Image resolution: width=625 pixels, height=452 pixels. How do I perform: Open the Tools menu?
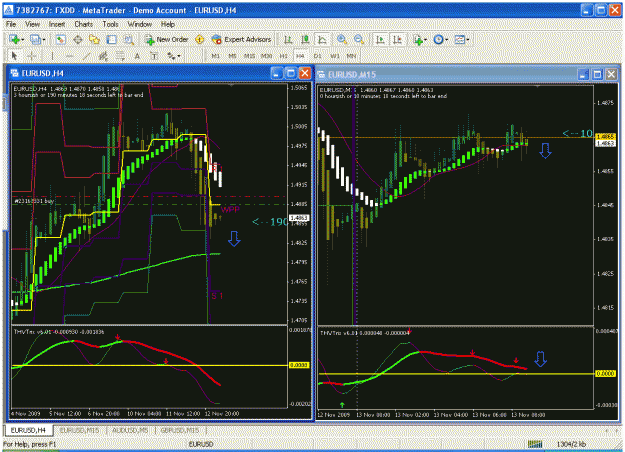coord(110,24)
